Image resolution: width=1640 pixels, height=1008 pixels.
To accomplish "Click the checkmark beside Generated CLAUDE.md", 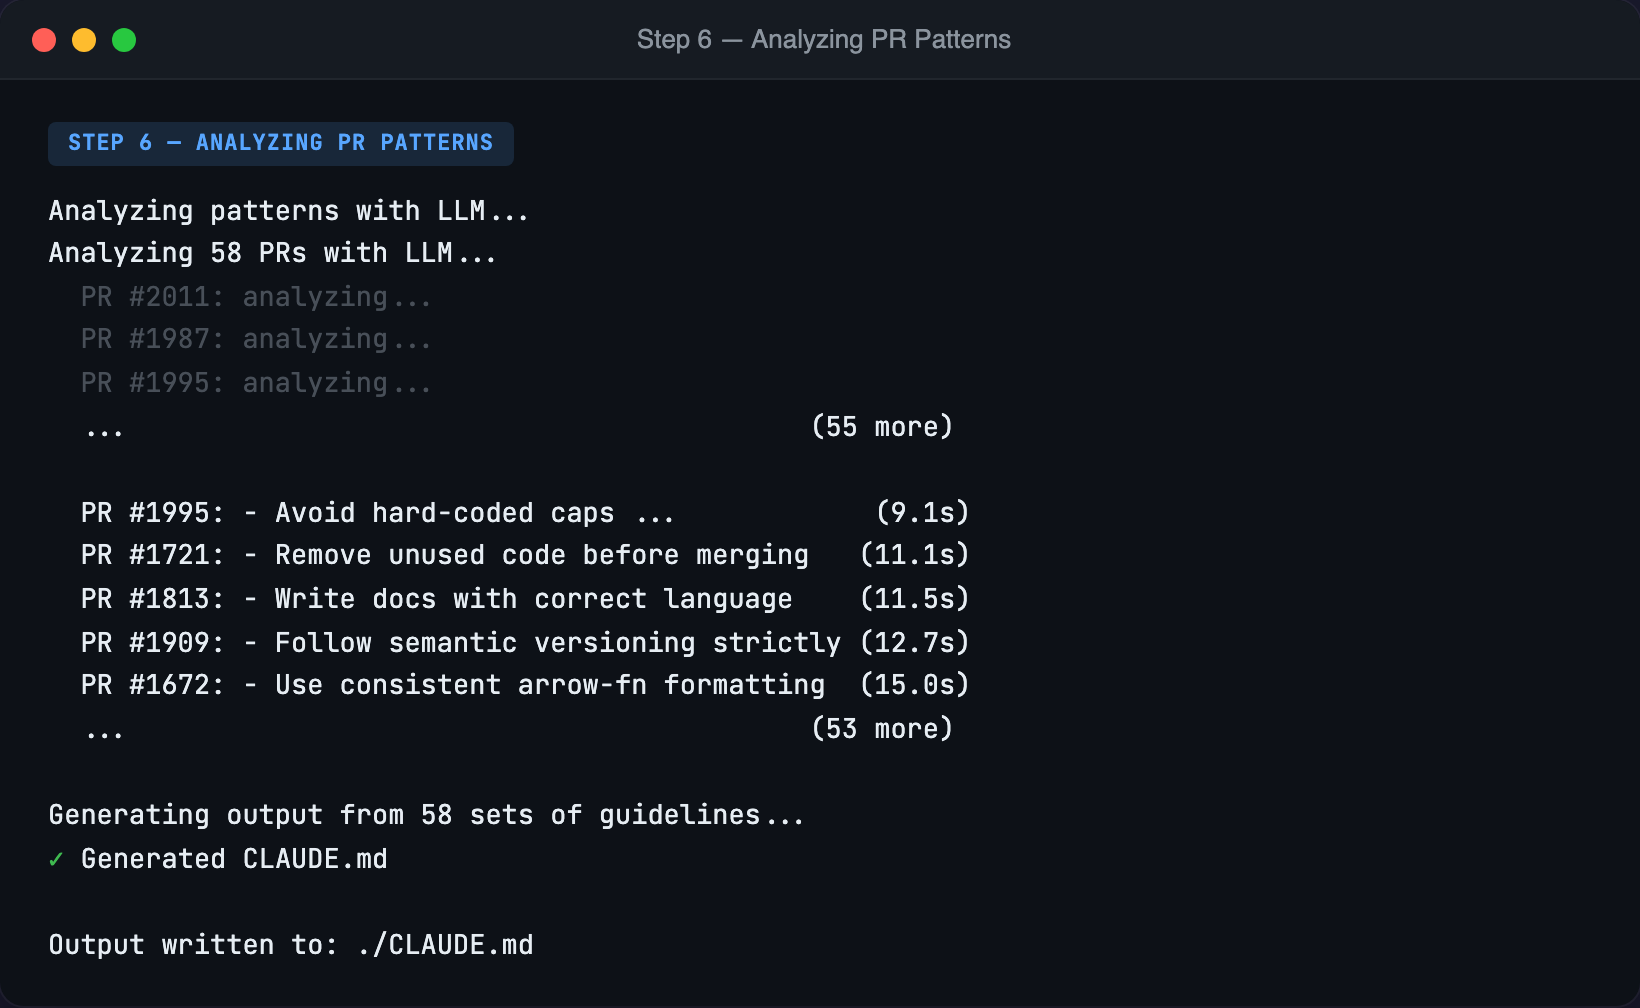I will click(x=57, y=858).
